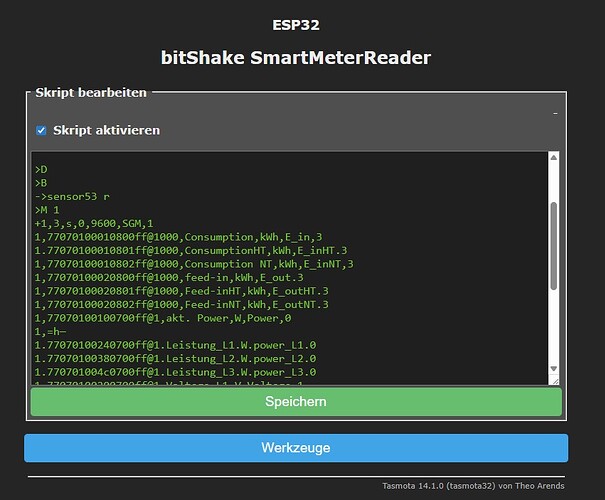Click the Feed-inHT,kWh,E_outHT line
The height and width of the screenshot is (500, 605).
pos(181,291)
